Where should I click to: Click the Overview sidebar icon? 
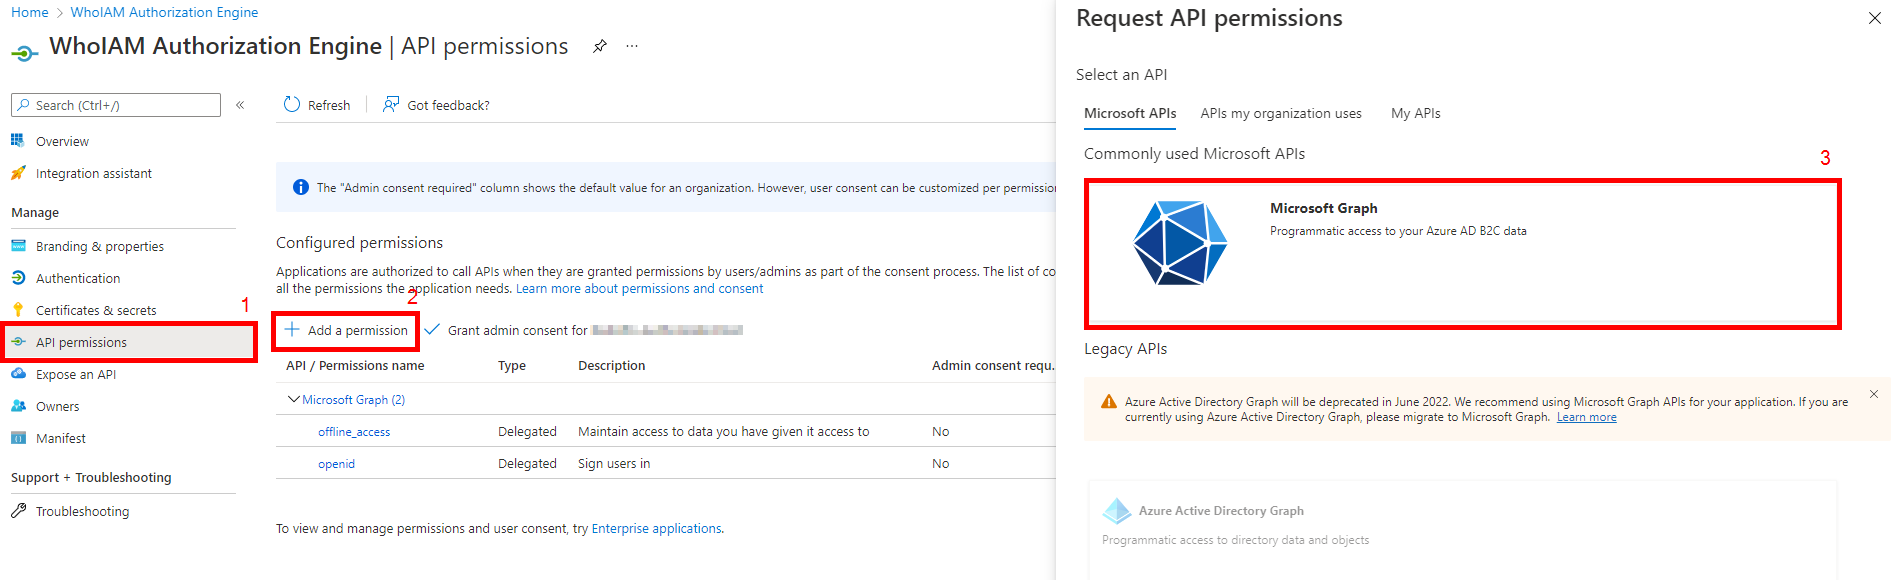tap(17, 141)
